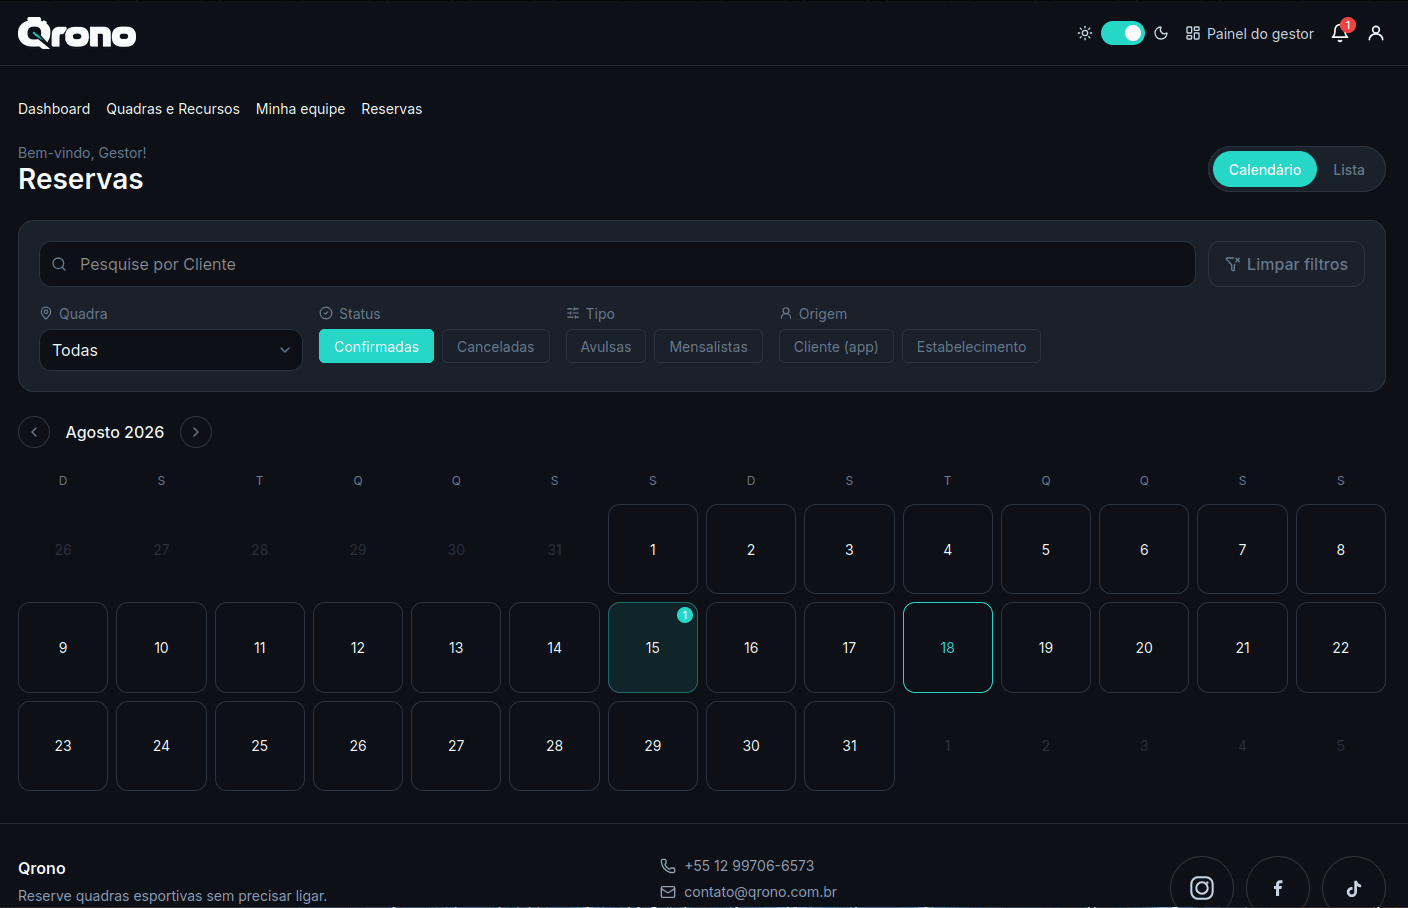Toggle Confirmadas status filter
1408x908 pixels.
[x=376, y=346]
